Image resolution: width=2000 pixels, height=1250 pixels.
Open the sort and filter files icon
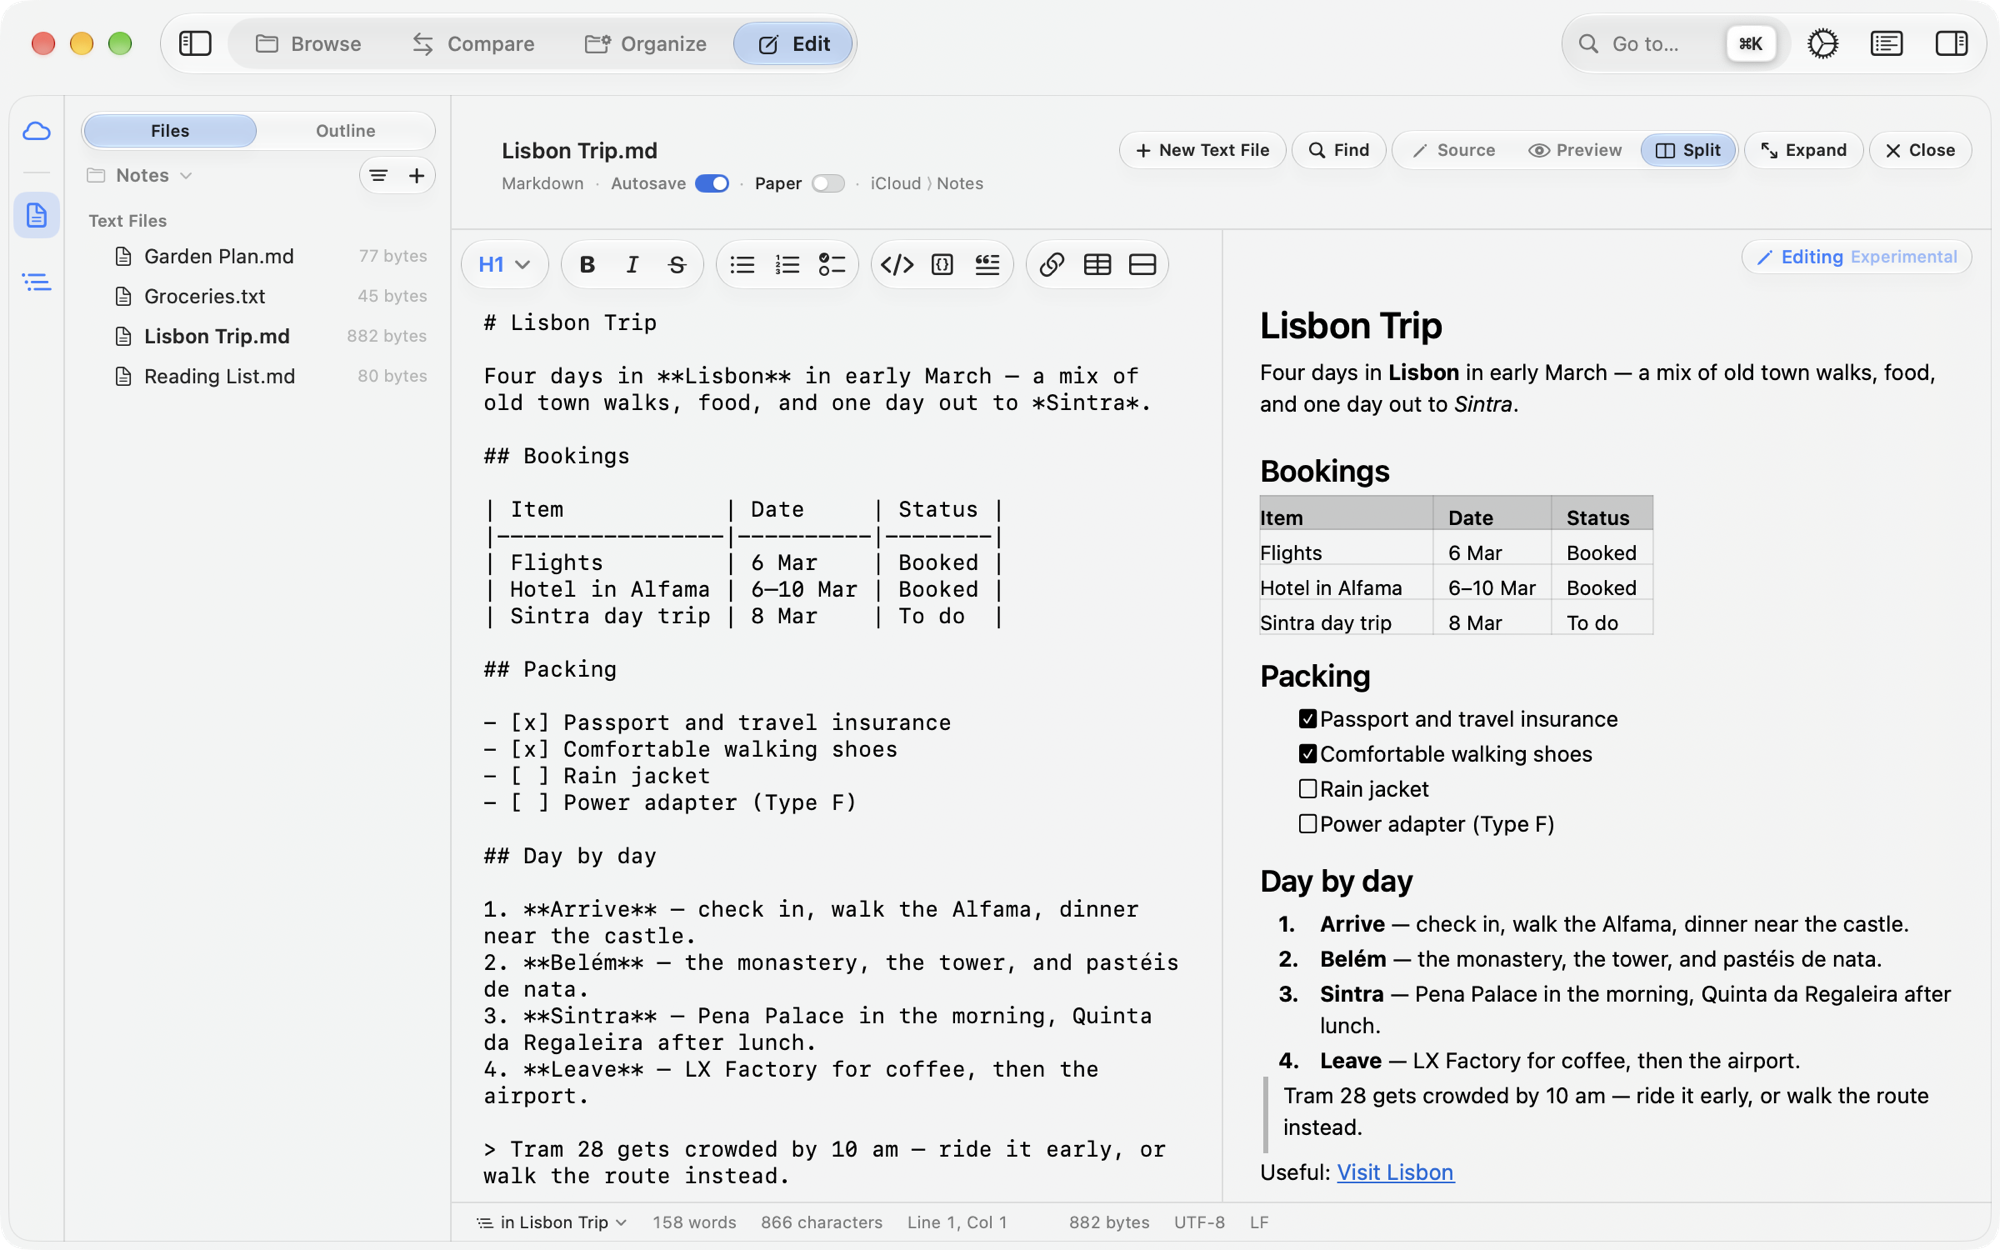pos(378,176)
